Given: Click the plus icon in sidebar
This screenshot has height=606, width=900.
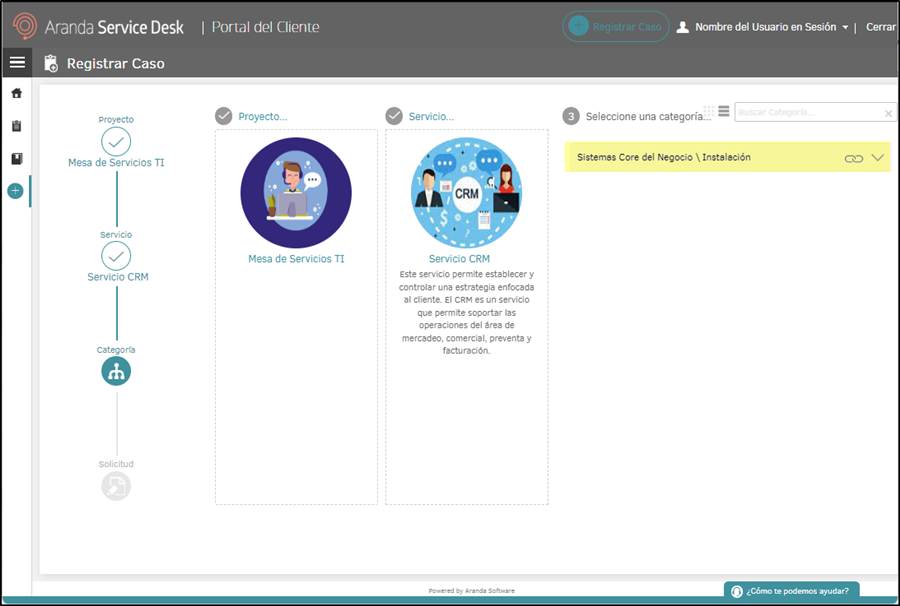Looking at the screenshot, I should [15, 191].
